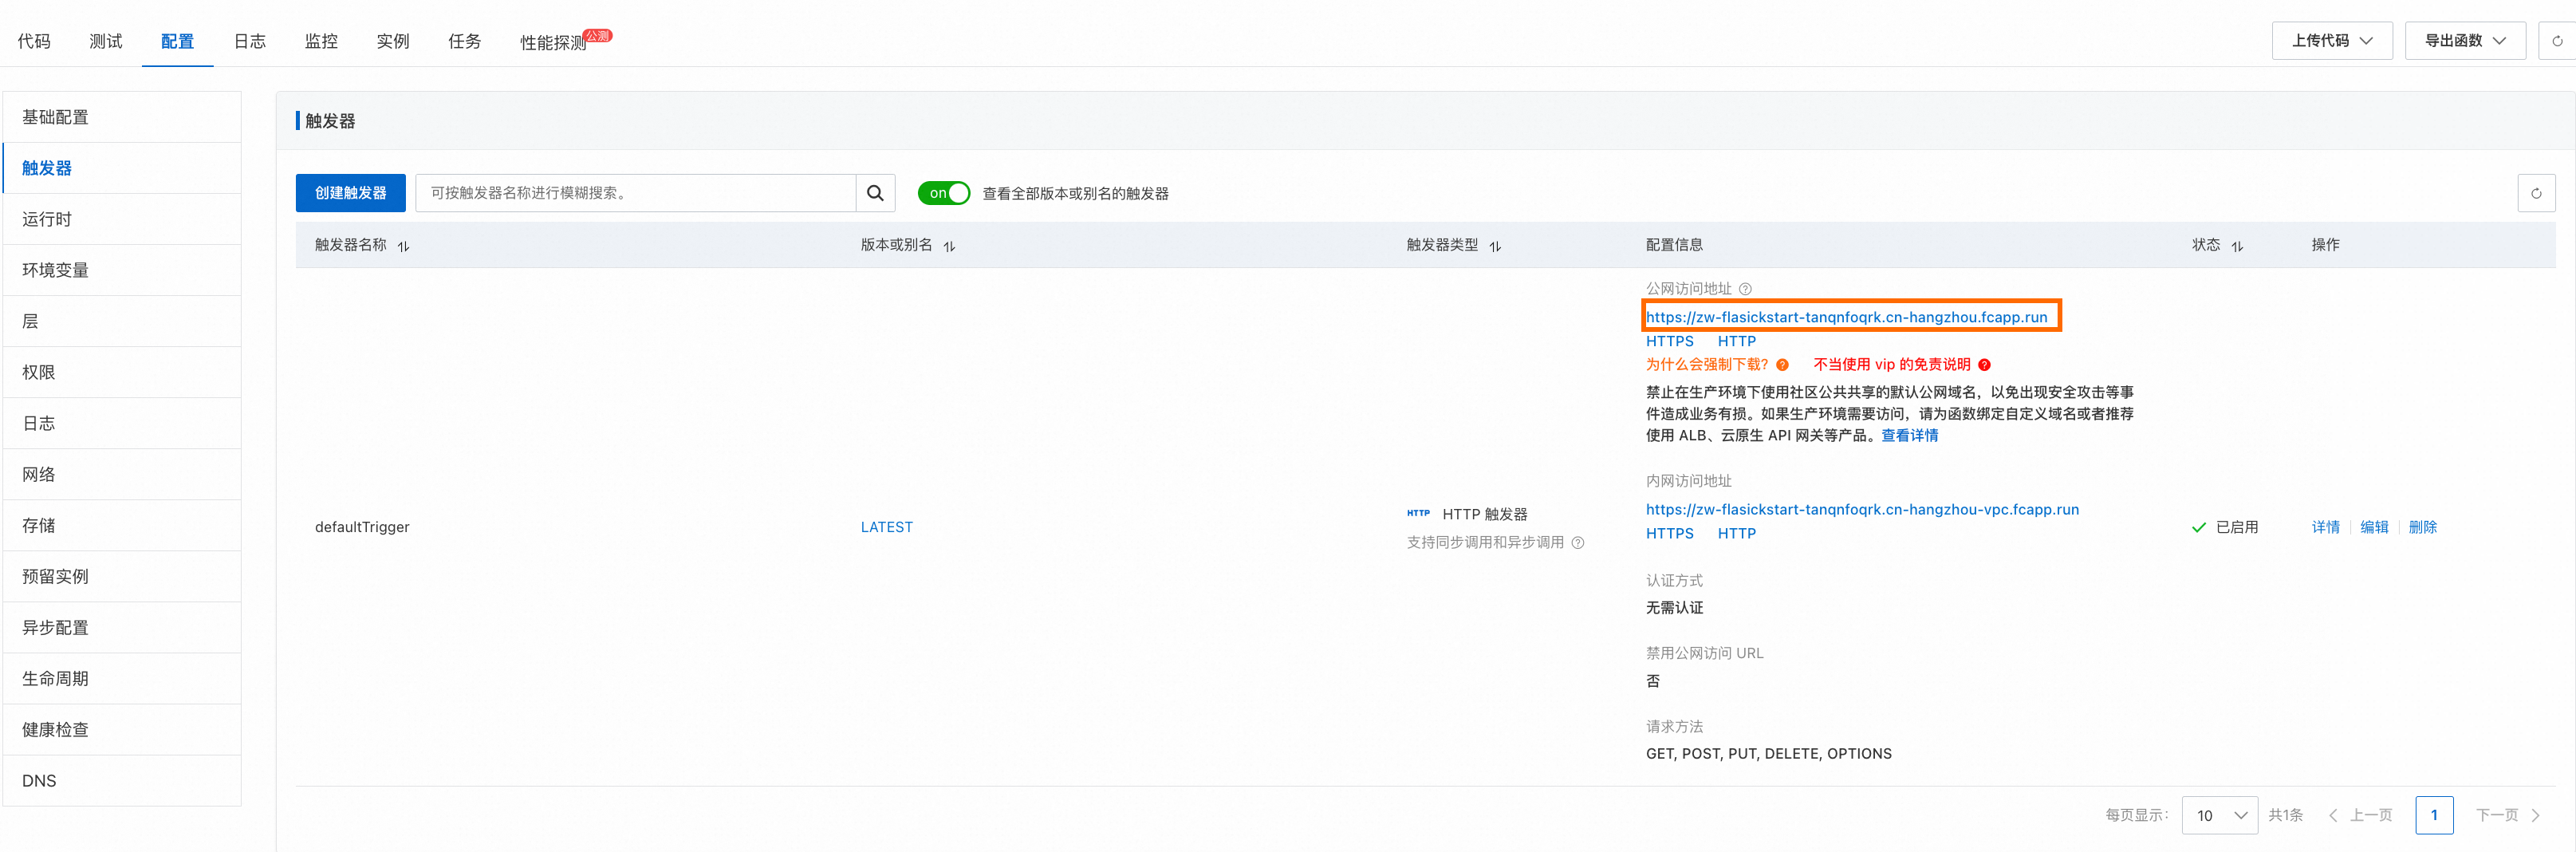Screen dimensions: 2576x852
Task: Select 网络 in sidebar
Action: pyautogui.click(x=122, y=474)
